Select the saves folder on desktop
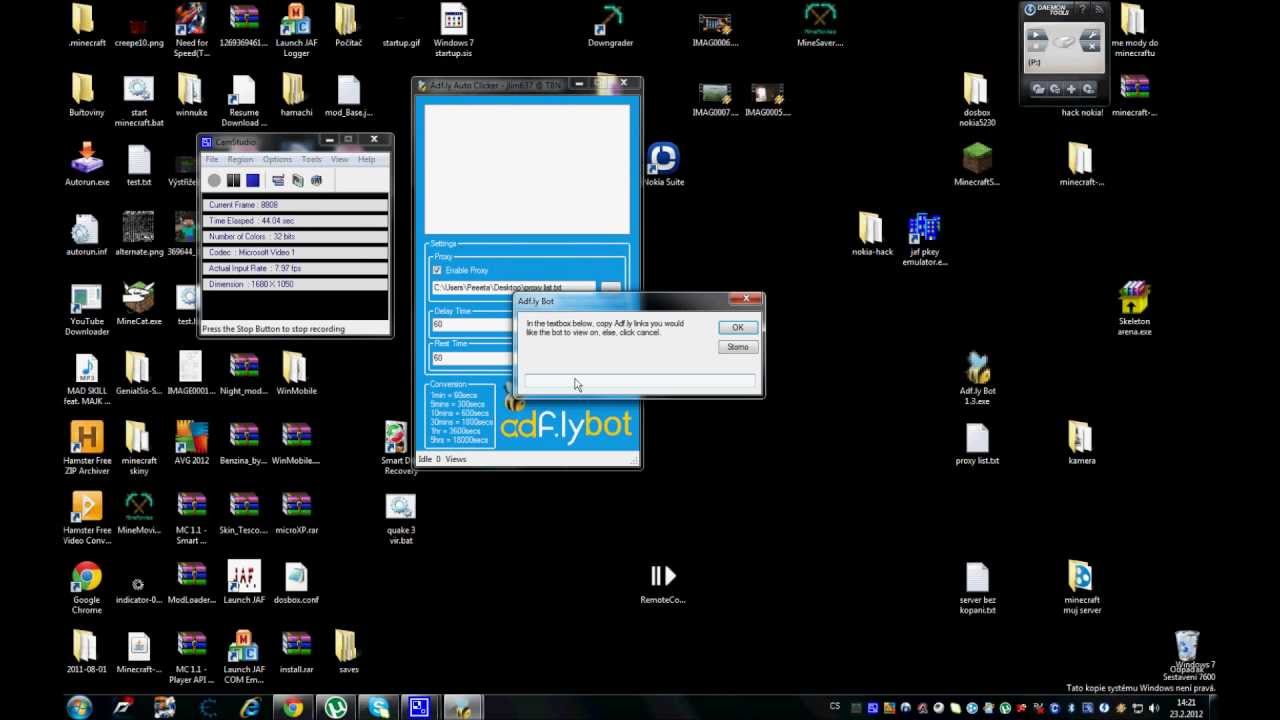1280x720 pixels. [x=348, y=652]
